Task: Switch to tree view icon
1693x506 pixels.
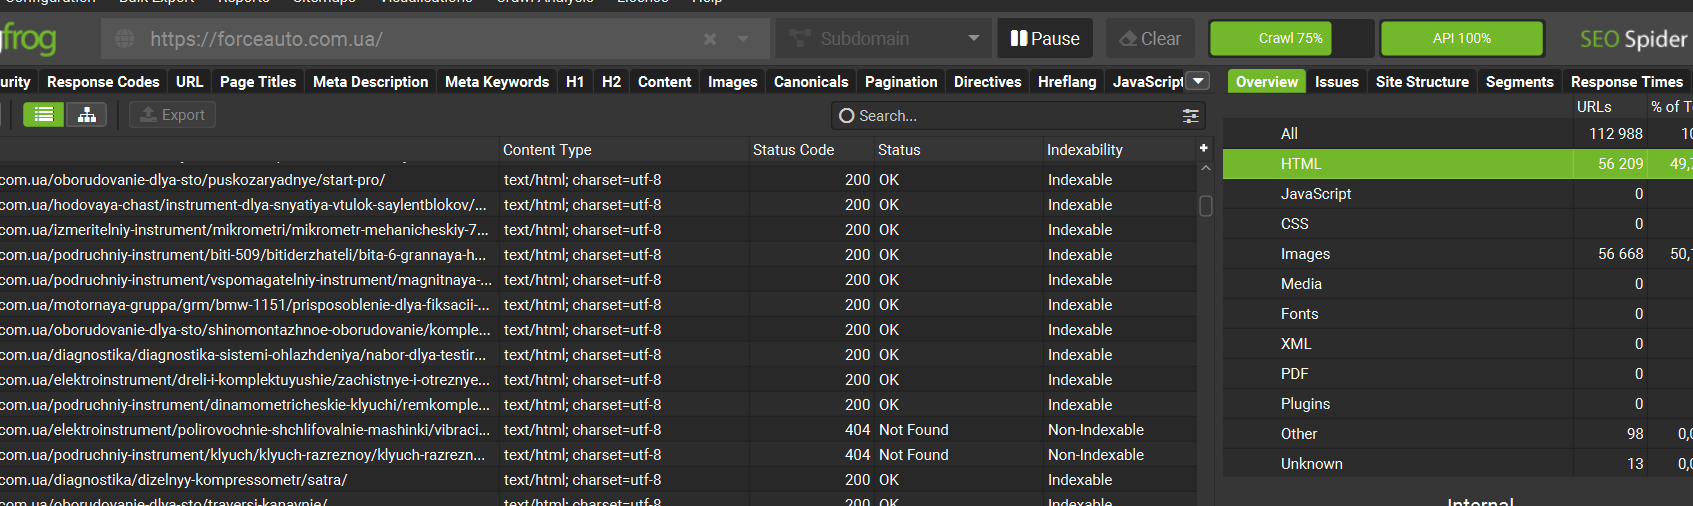Action: click(x=87, y=115)
